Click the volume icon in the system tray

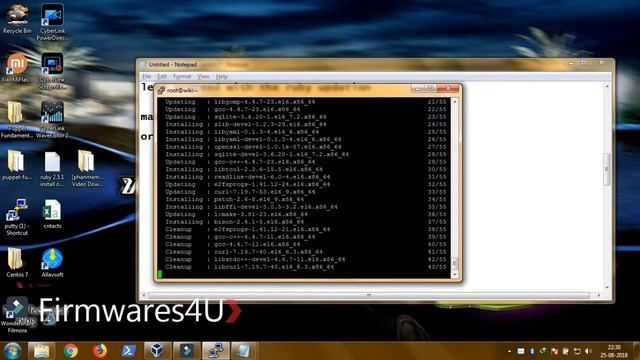588,351
